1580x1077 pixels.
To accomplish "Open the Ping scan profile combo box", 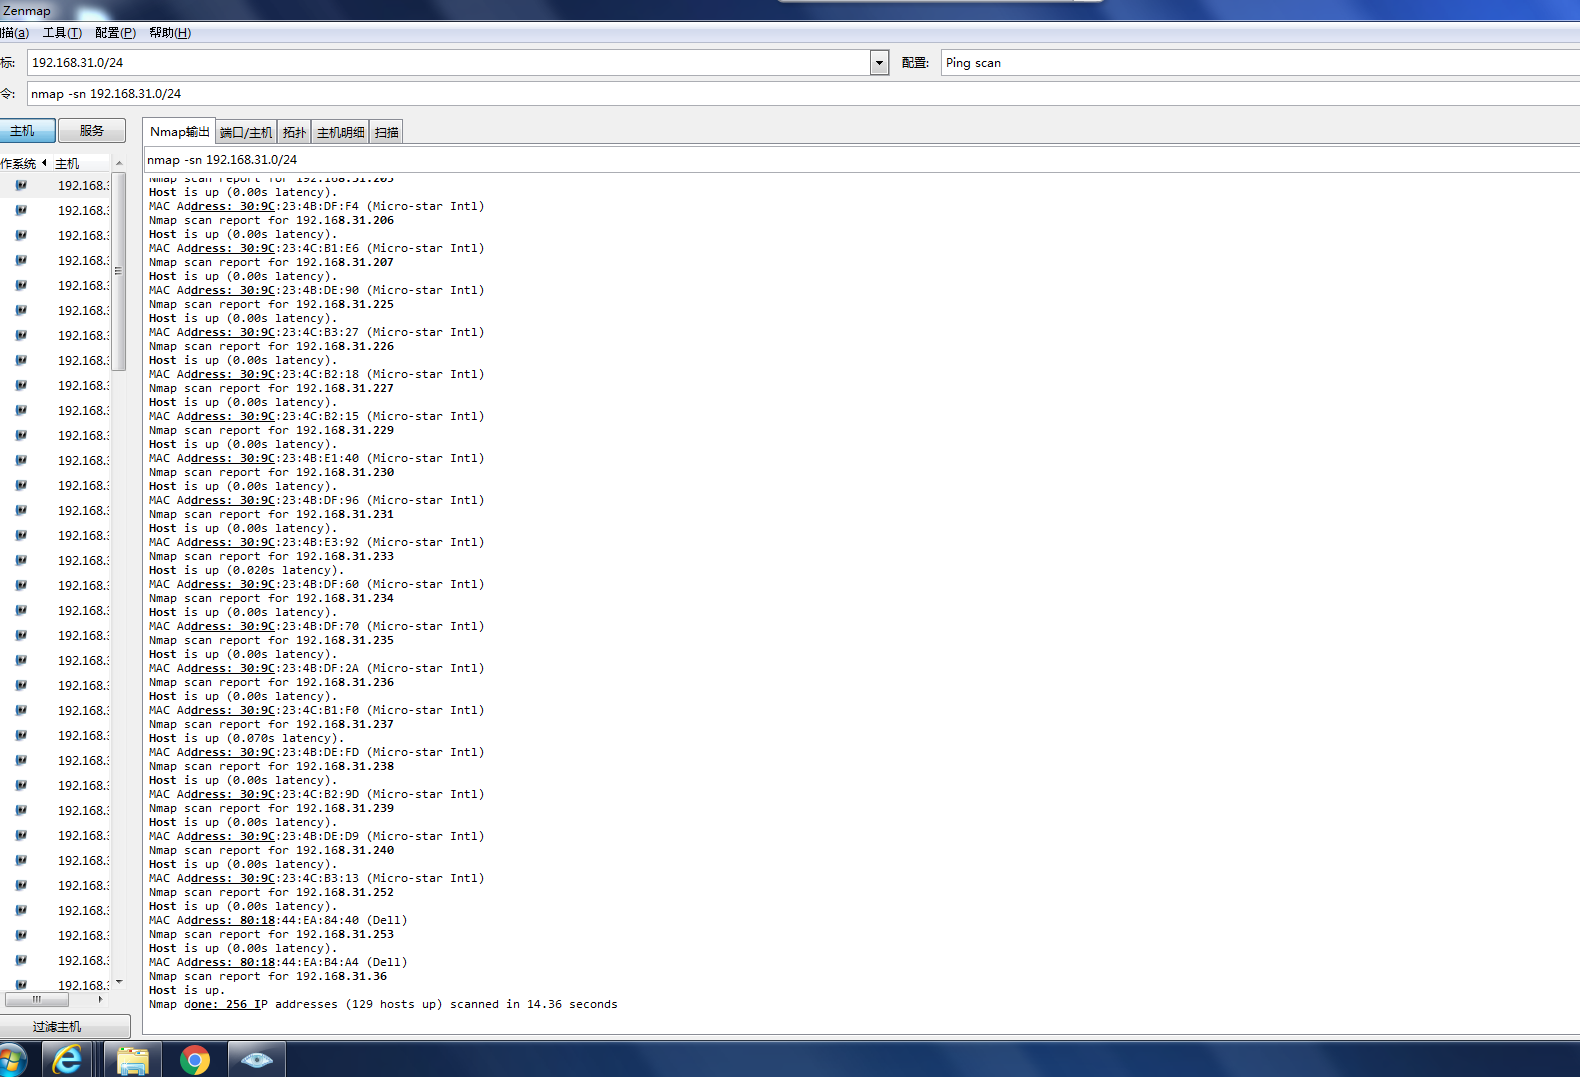I will pyautogui.click(x=1260, y=63).
